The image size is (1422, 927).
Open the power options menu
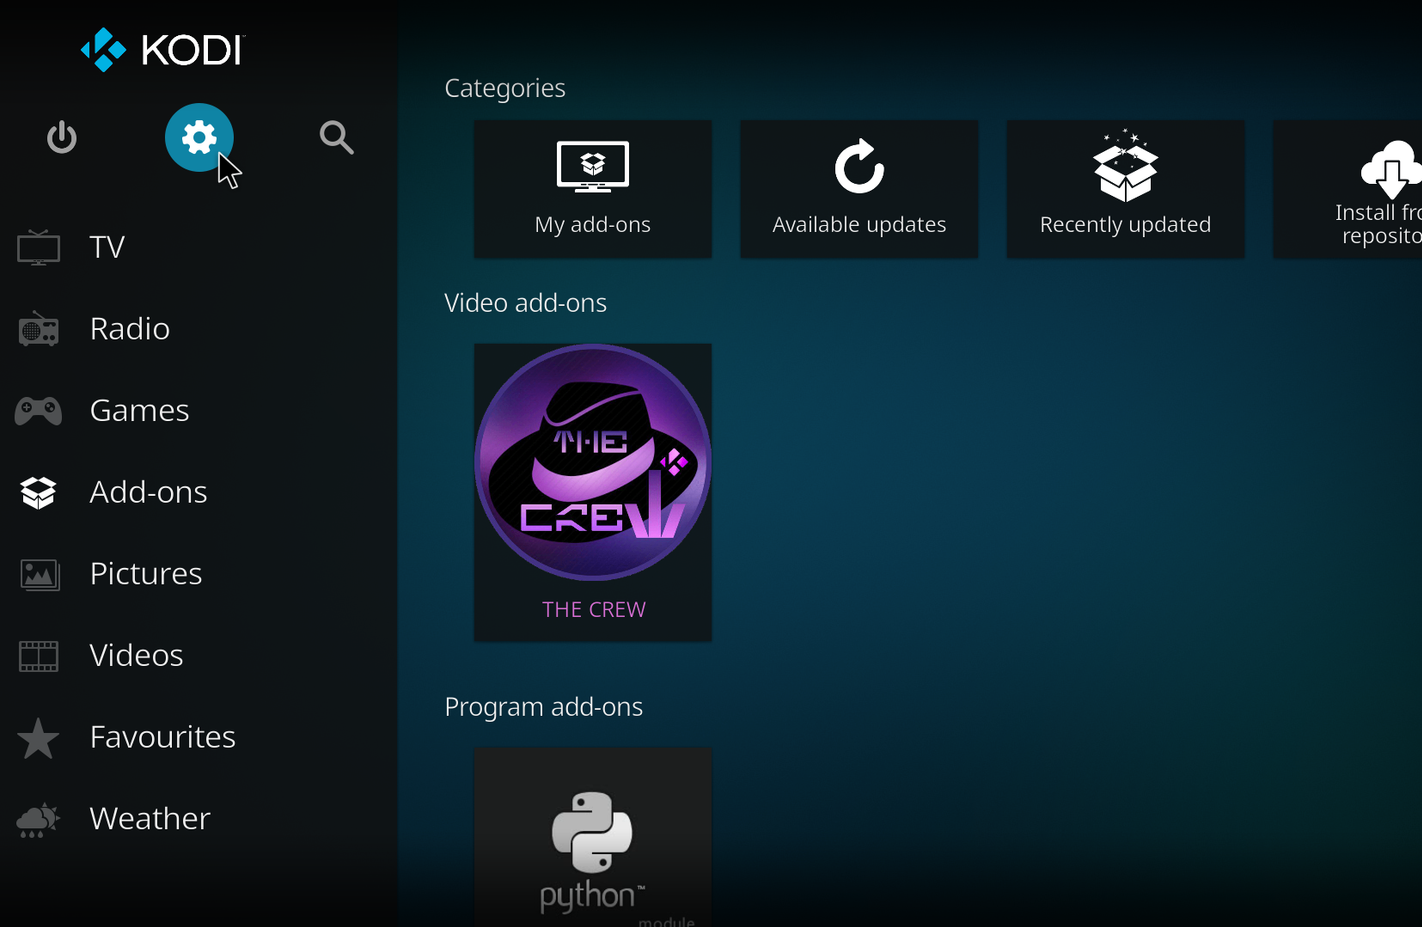[x=61, y=138]
